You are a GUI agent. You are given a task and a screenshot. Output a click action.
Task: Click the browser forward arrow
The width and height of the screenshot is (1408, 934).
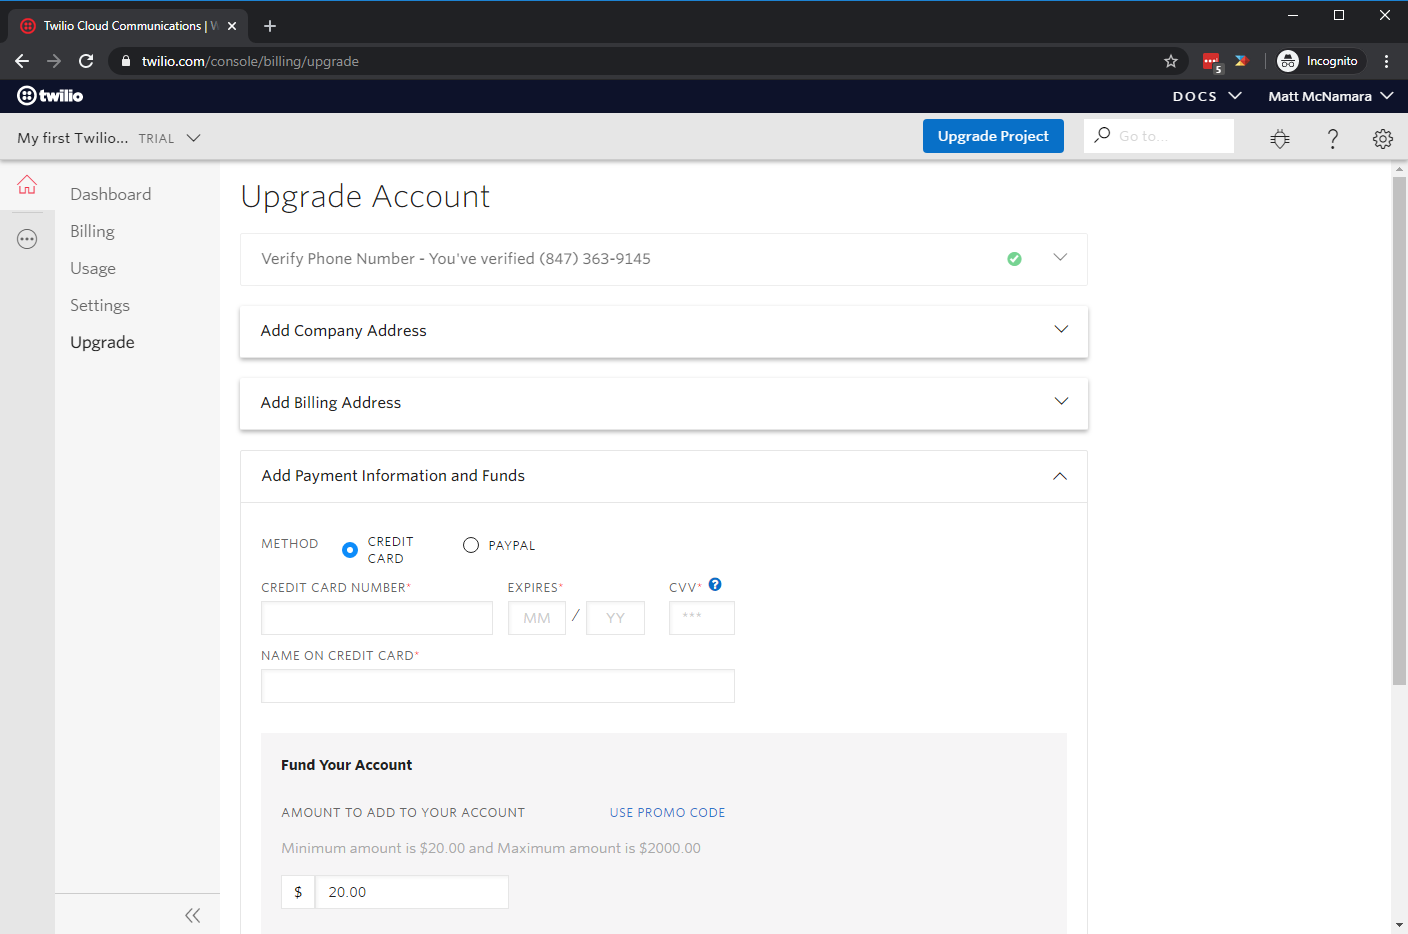(x=54, y=61)
